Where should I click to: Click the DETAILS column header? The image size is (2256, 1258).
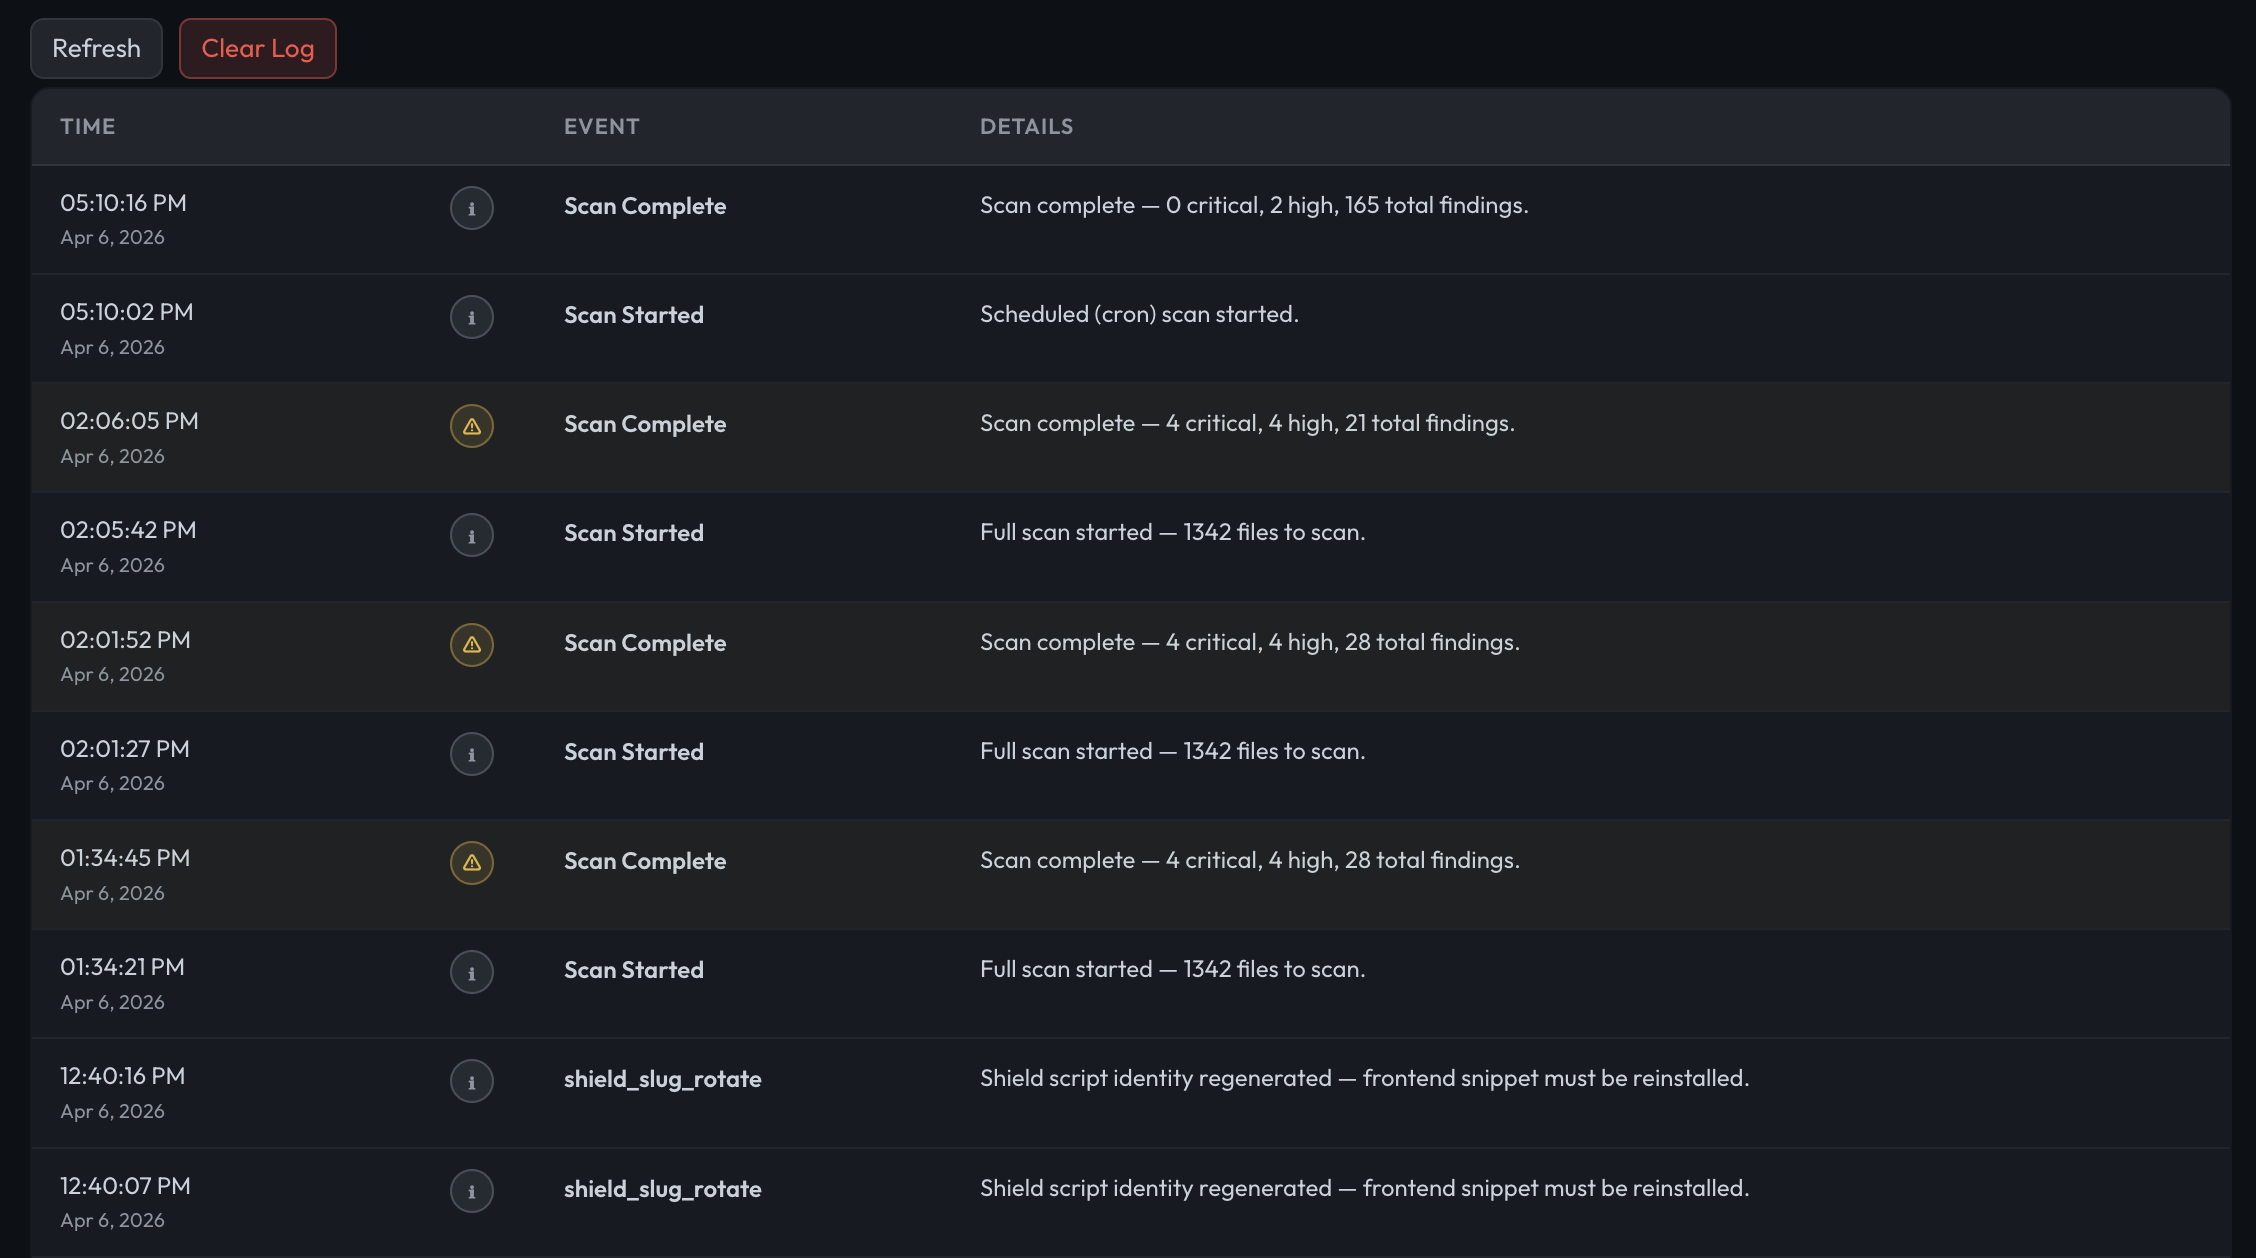(1027, 126)
